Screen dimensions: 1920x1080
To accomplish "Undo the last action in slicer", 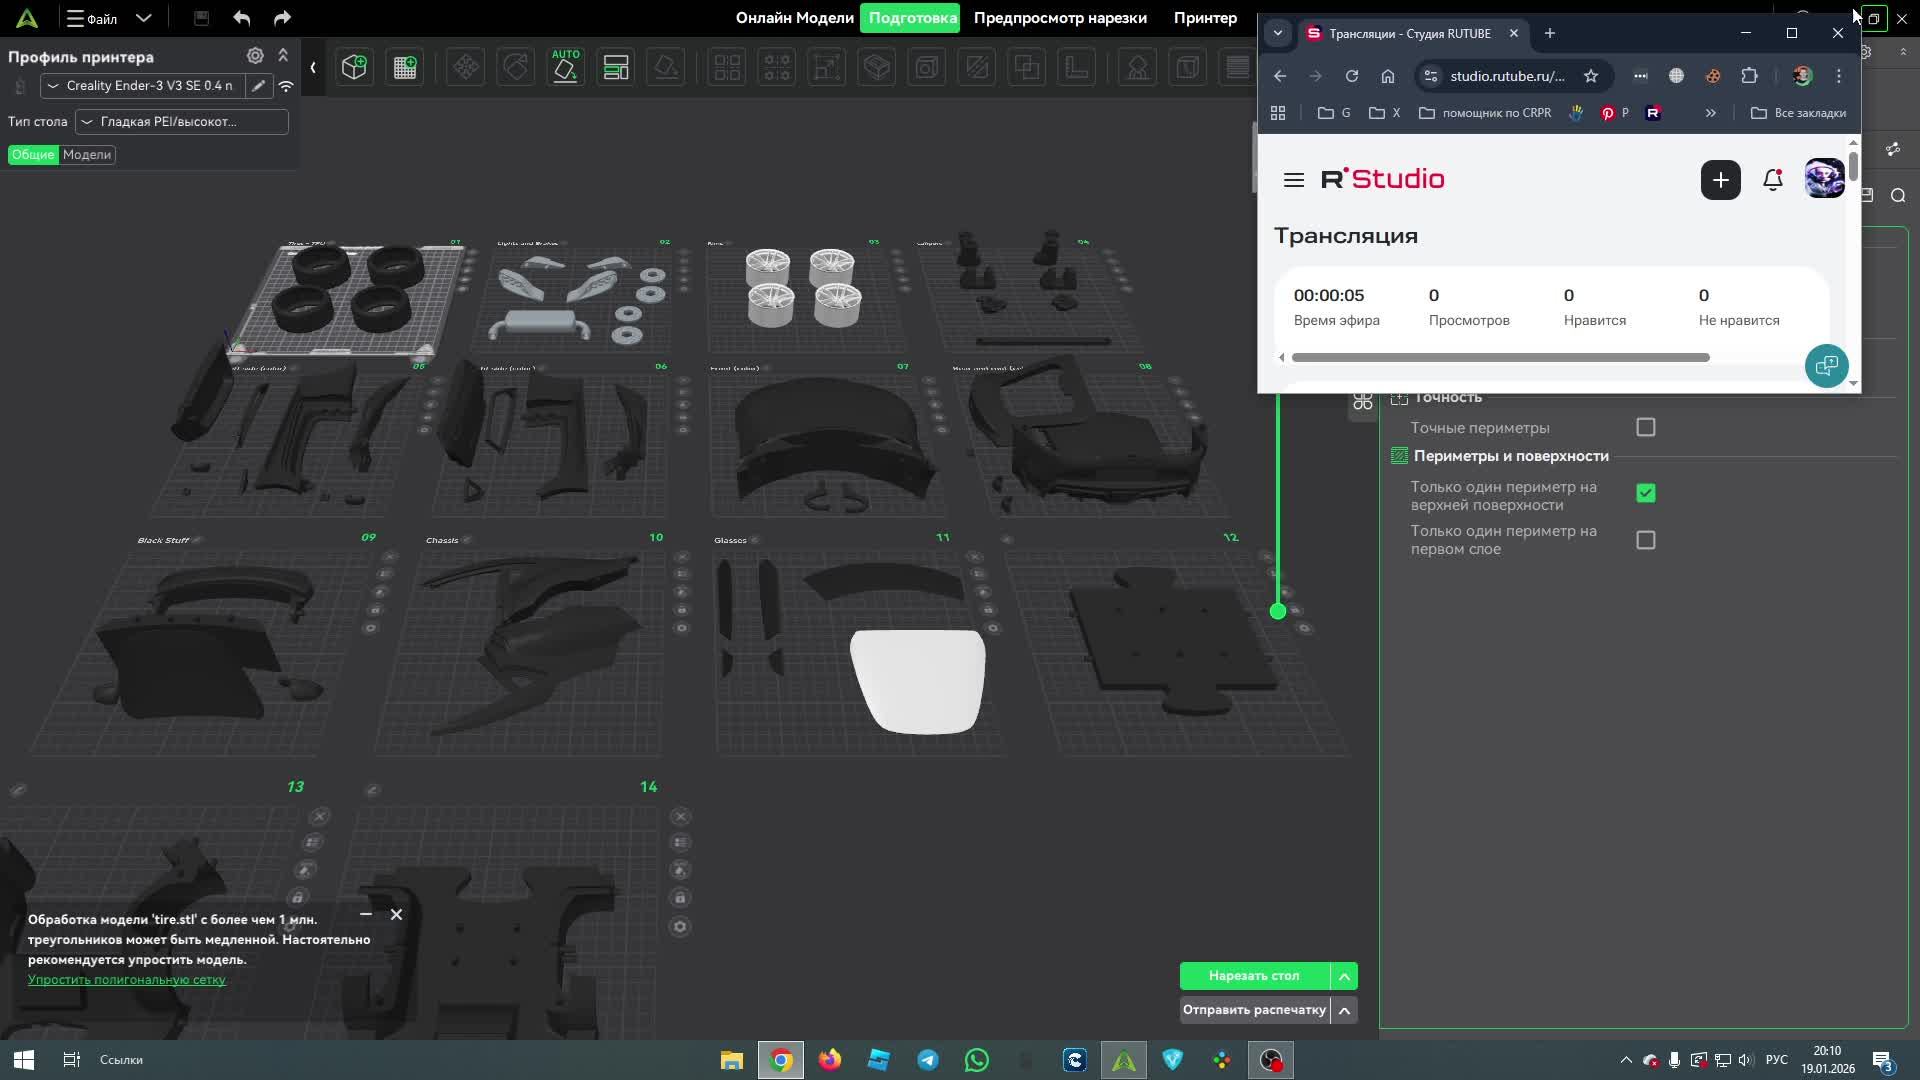I will click(x=241, y=18).
